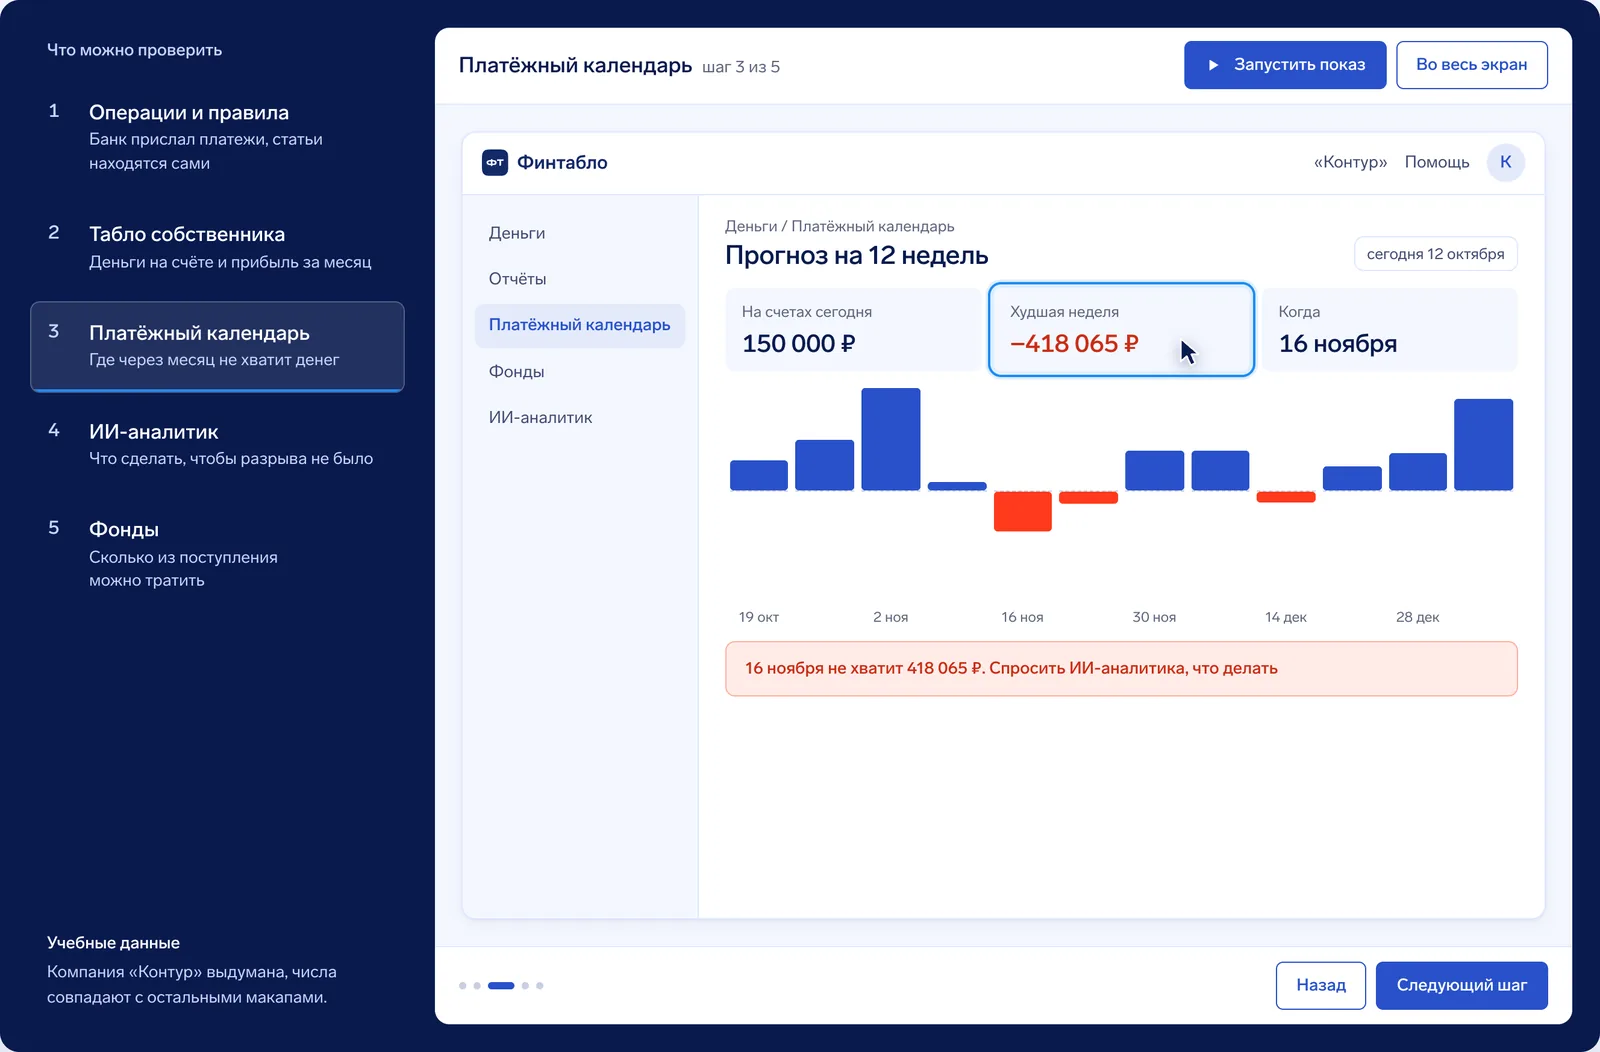
Task: Click the active elongated pagination dot
Action: (501, 986)
